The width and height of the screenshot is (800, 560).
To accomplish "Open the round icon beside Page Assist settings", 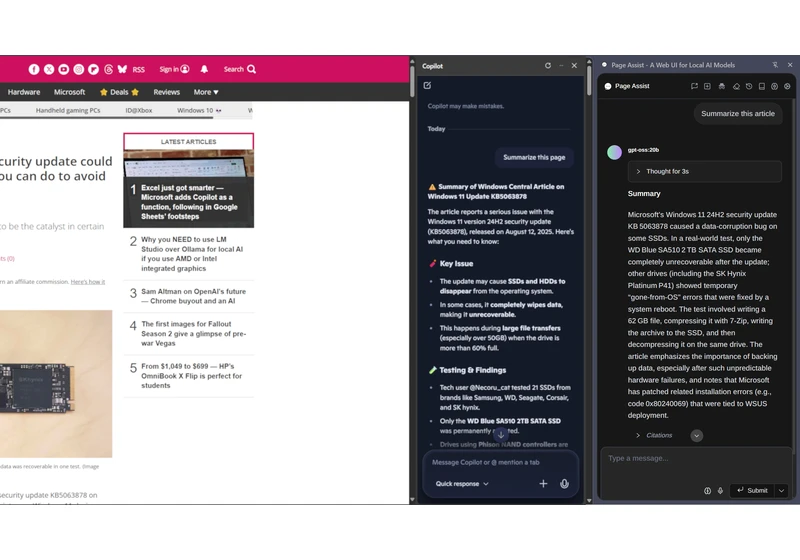I will pos(774,86).
